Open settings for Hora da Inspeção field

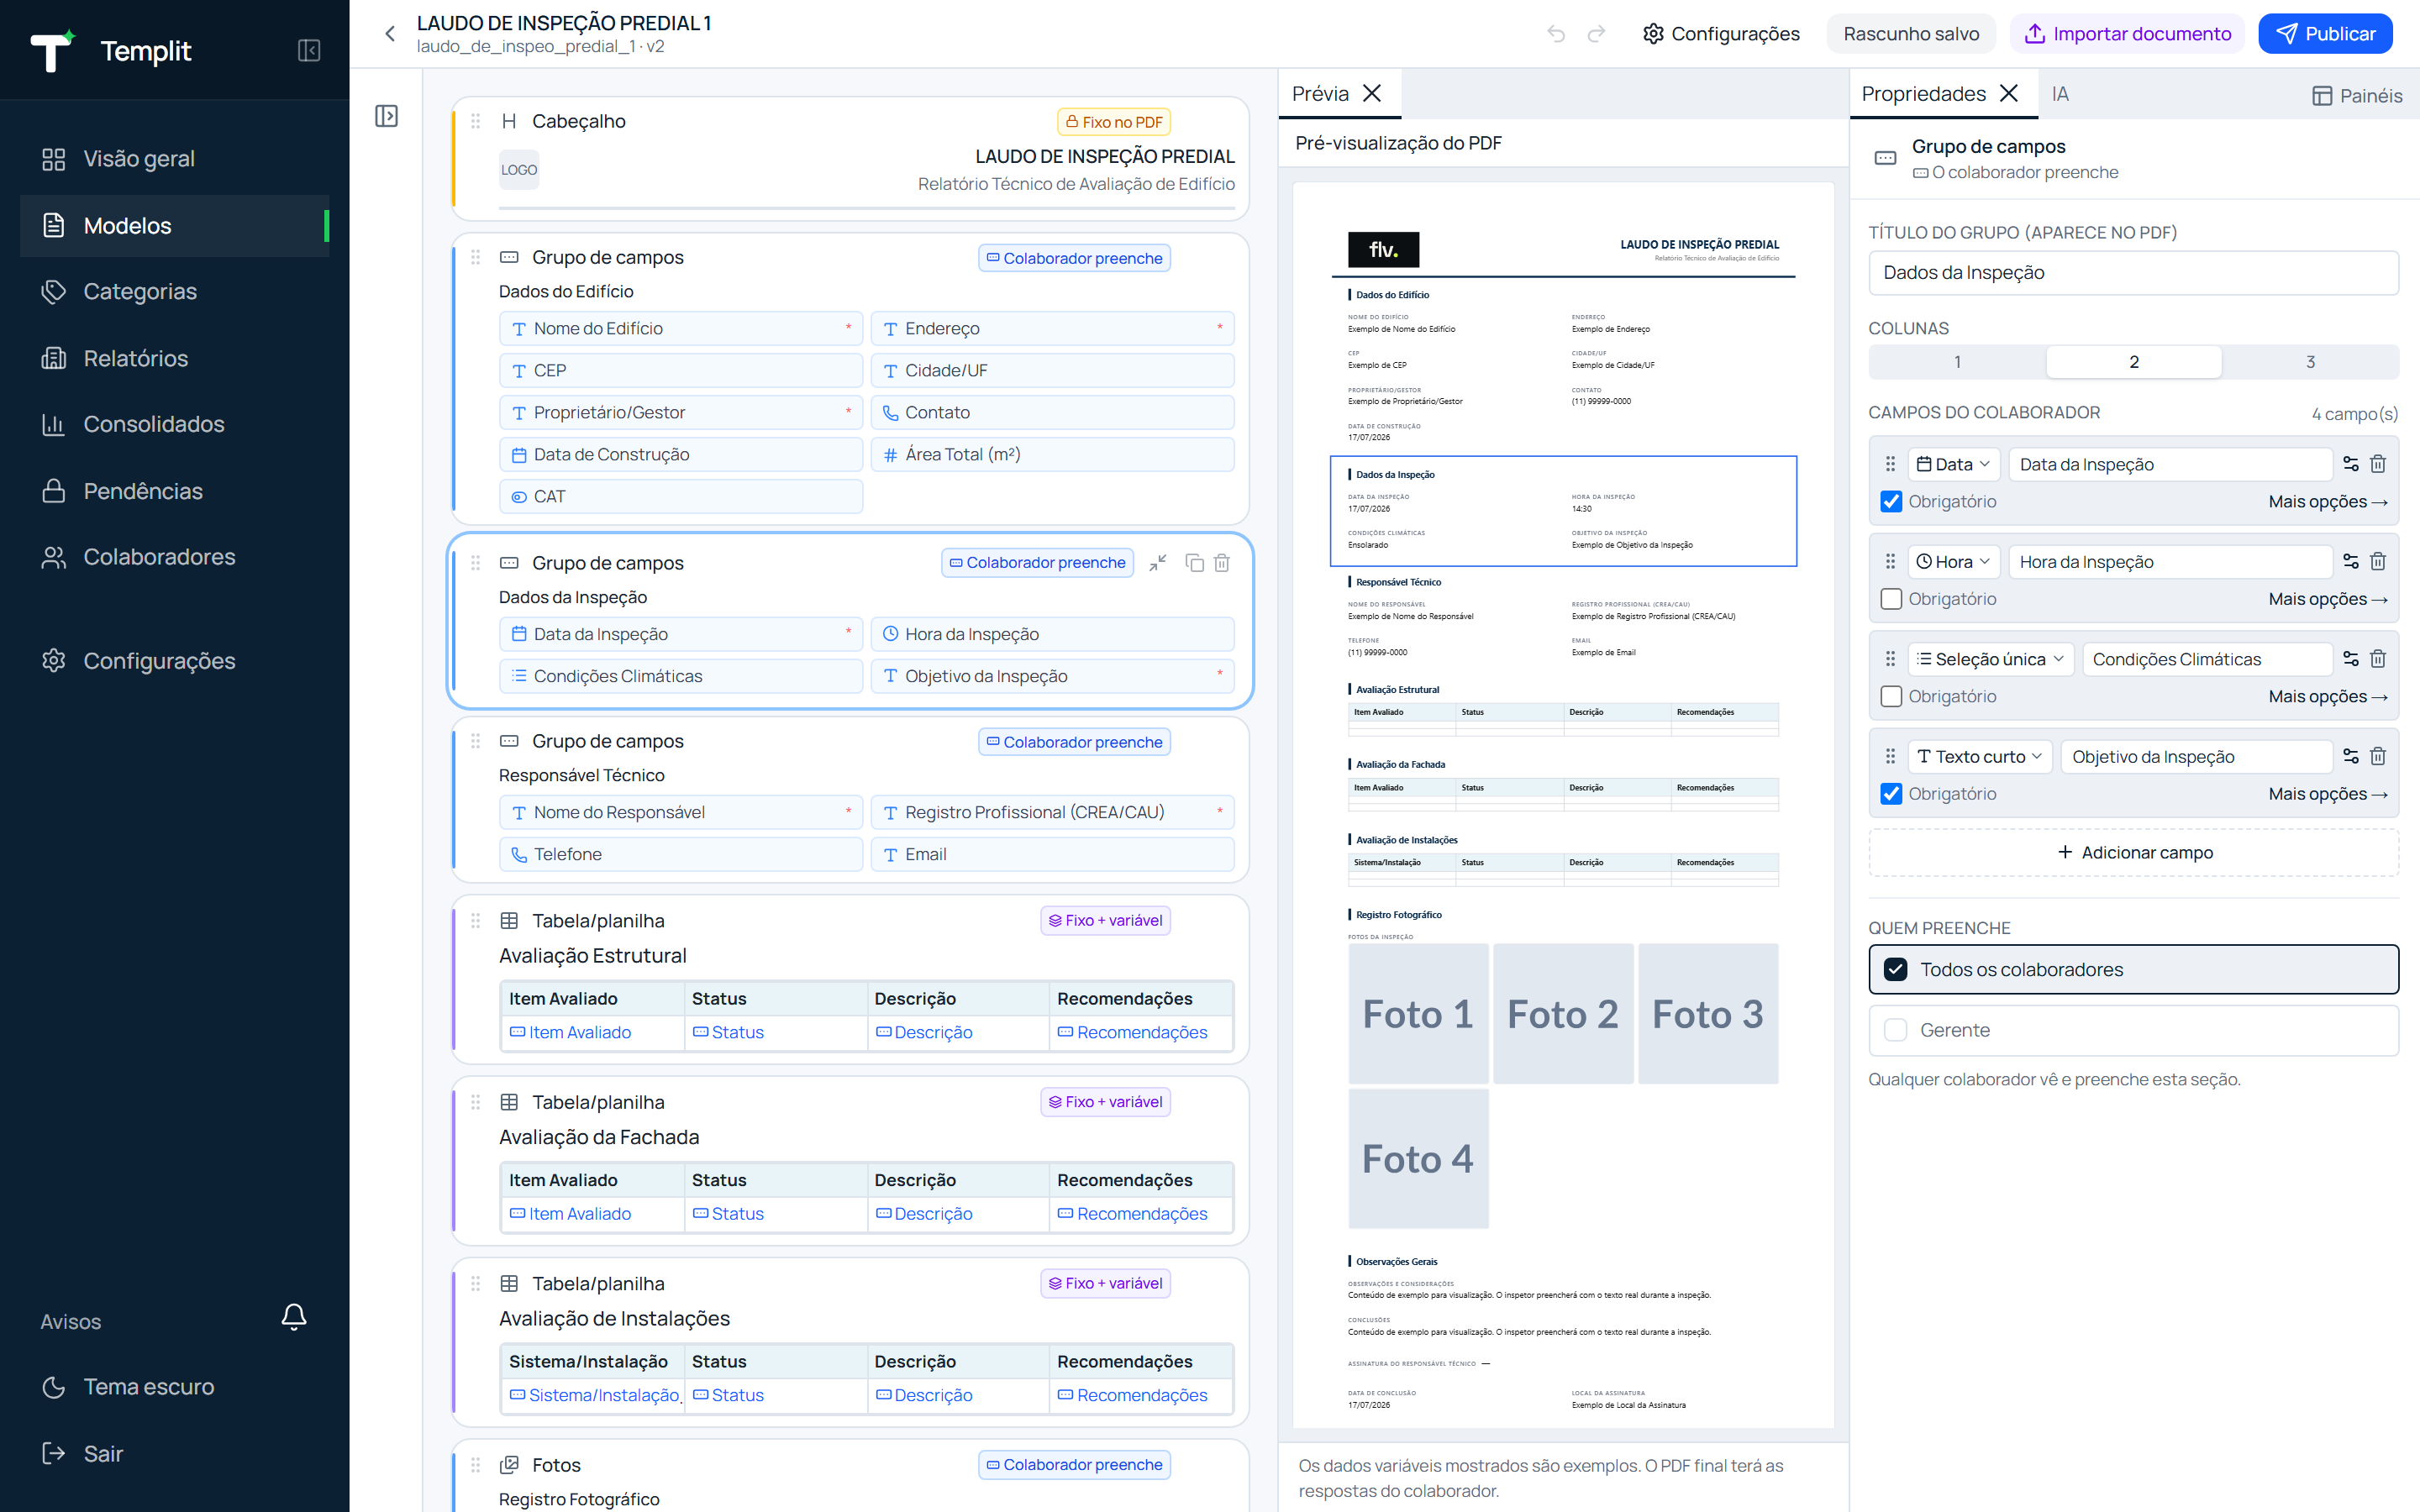[2351, 562]
